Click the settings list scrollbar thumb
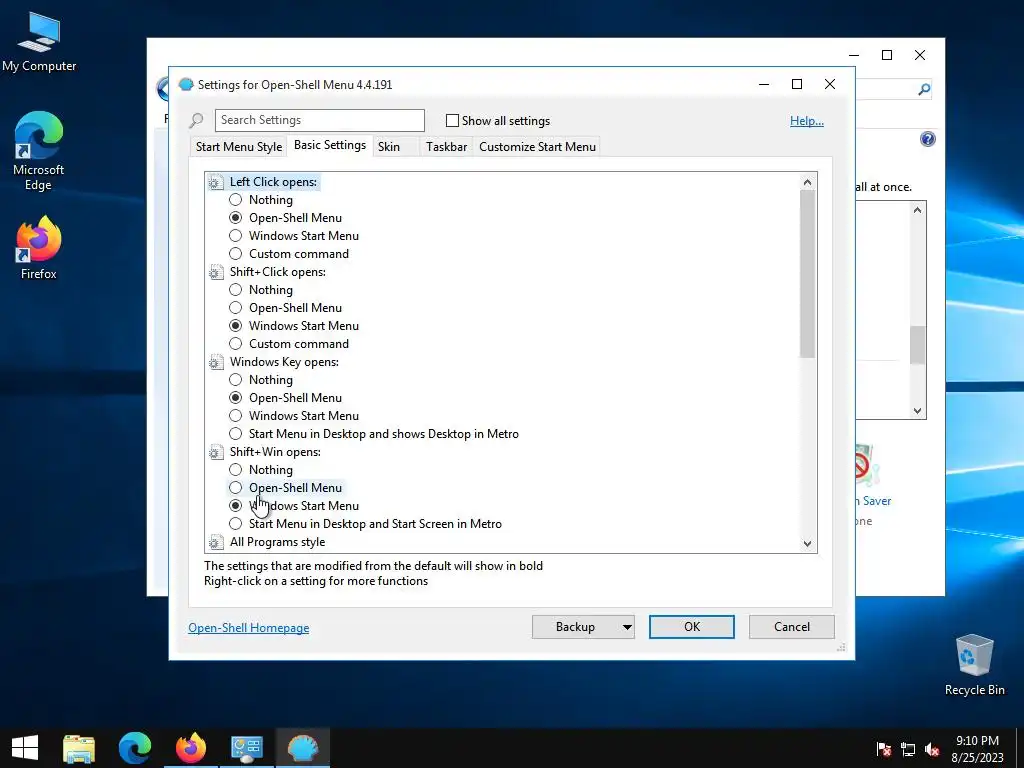 click(x=807, y=274)
